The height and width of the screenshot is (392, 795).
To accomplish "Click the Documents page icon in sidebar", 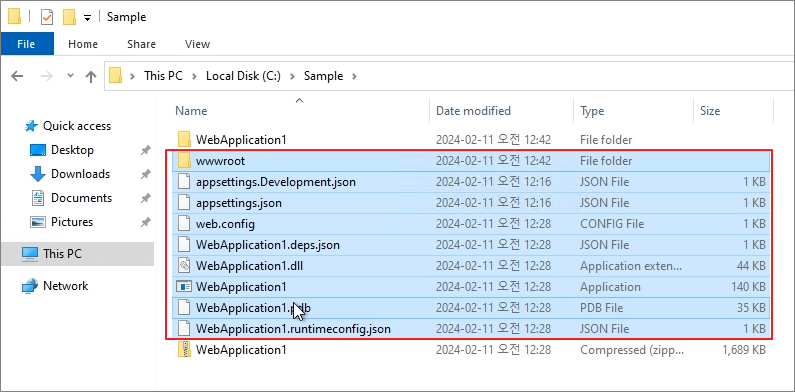I will click(x=38, y=198).
